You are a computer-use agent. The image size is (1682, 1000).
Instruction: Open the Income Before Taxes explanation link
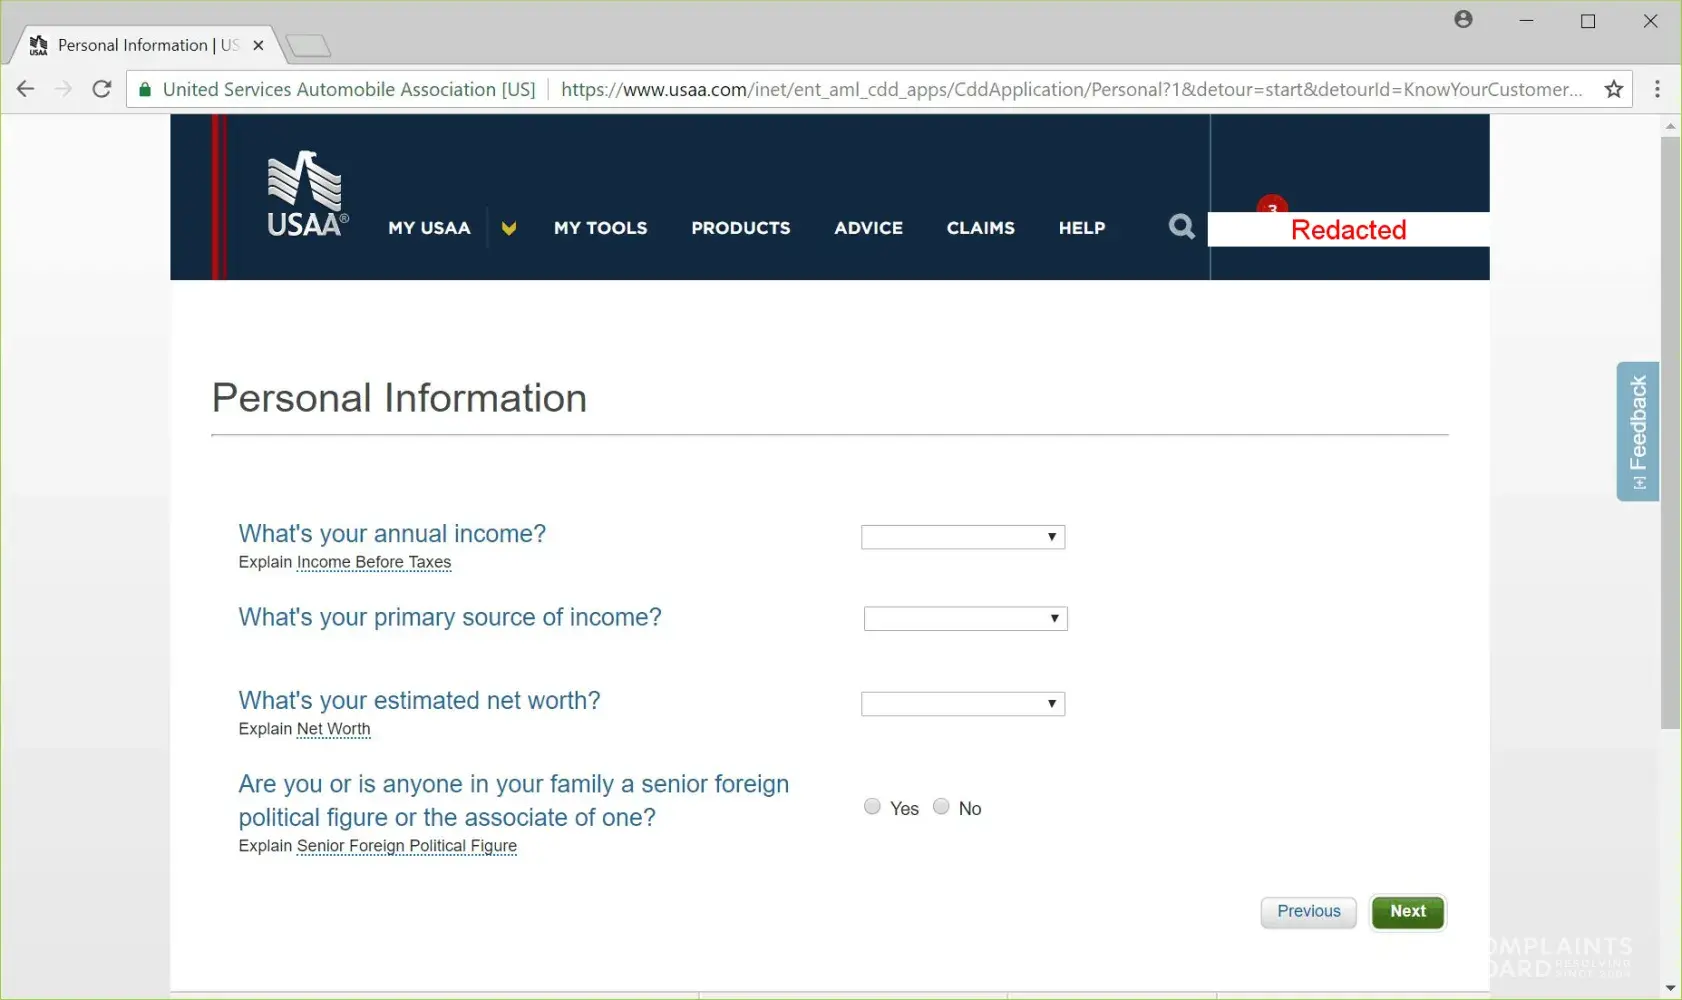click(x=374, y=562)
